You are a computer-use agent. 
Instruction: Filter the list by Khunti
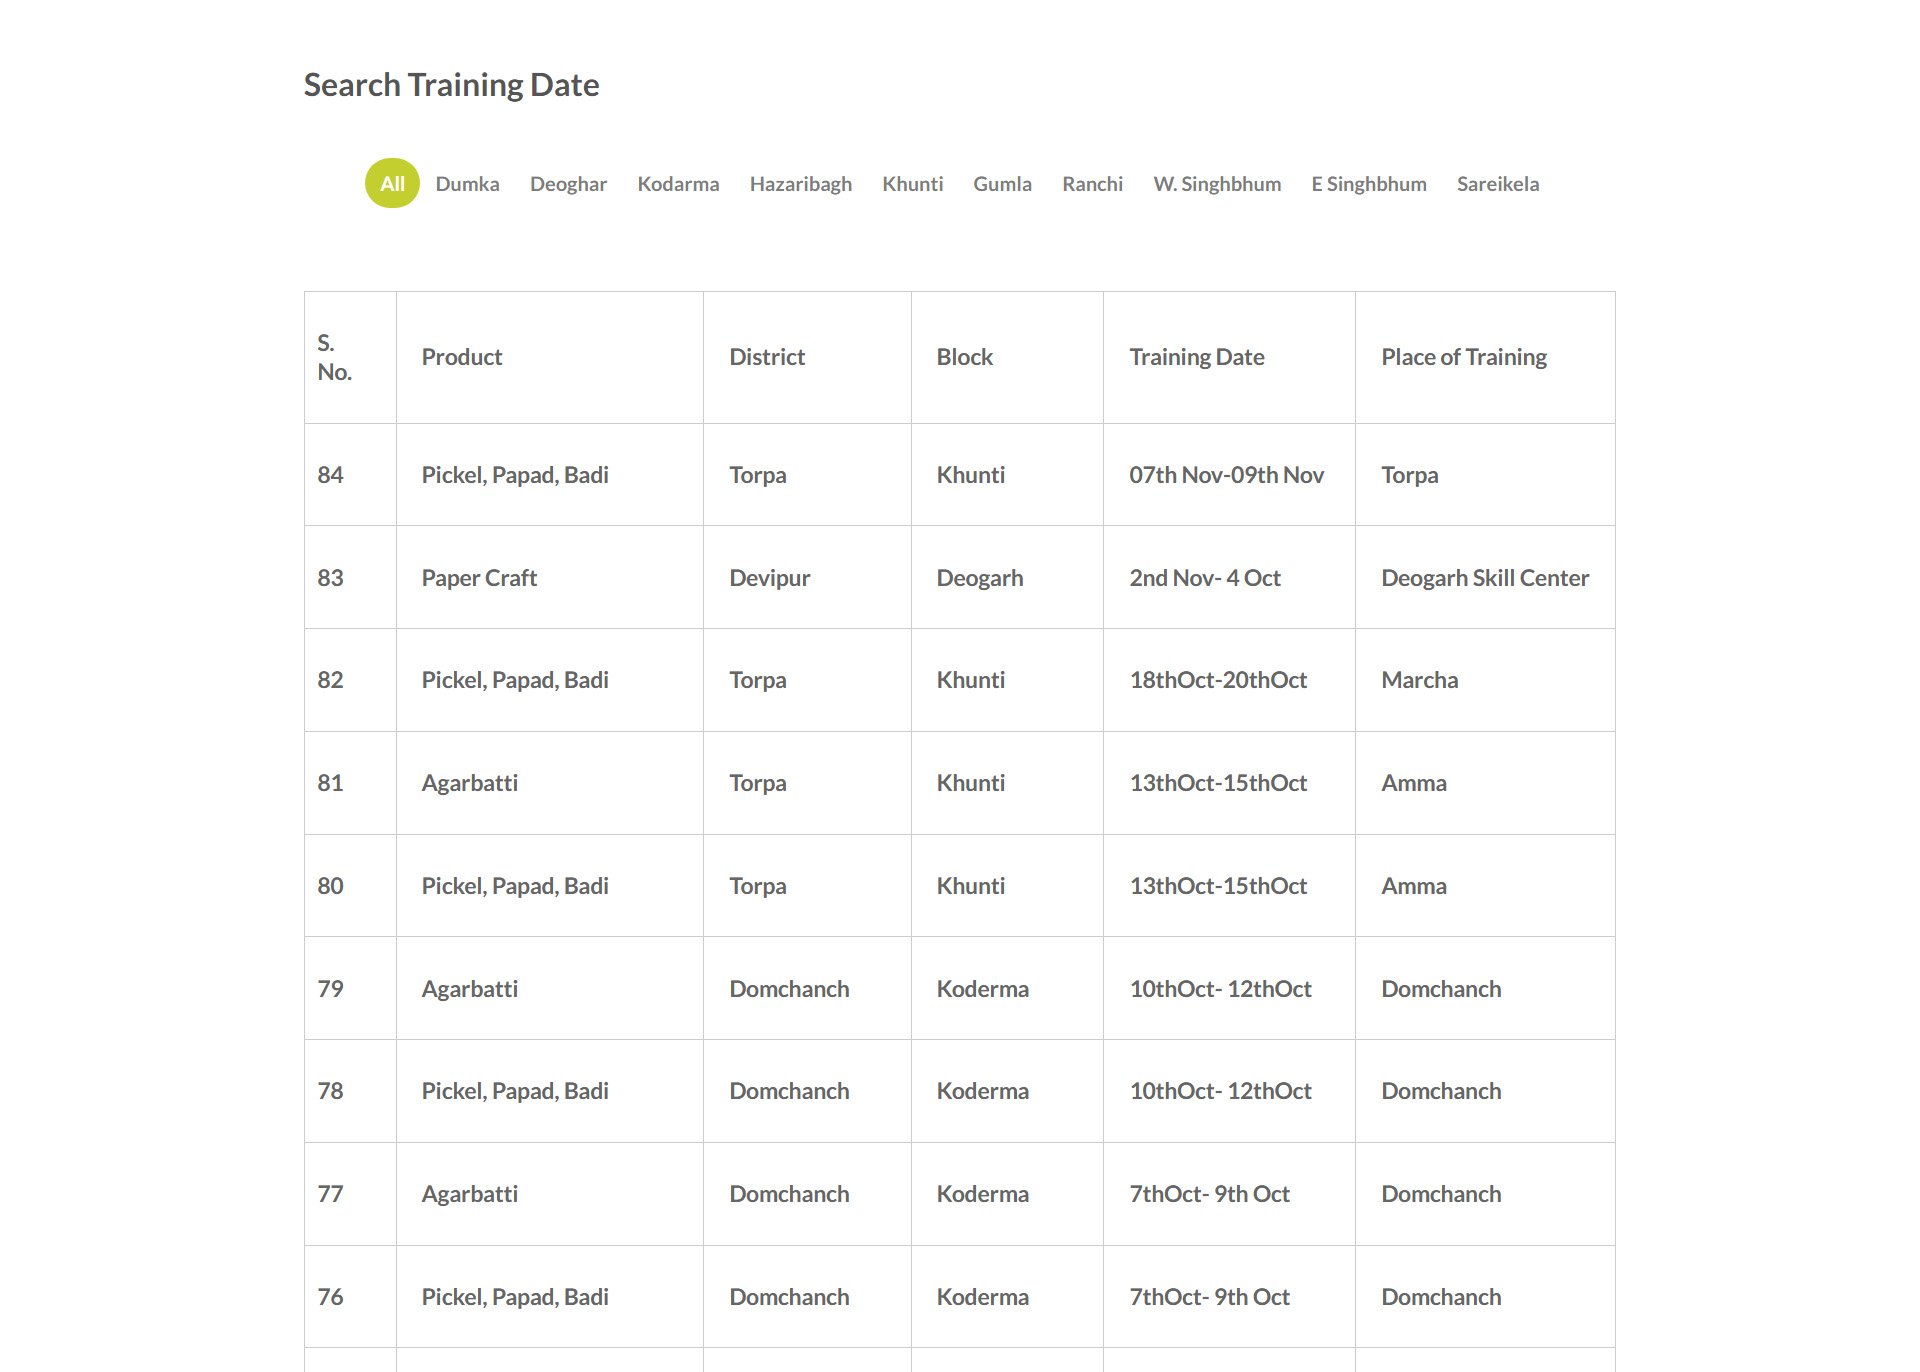[x=912, y=184]
